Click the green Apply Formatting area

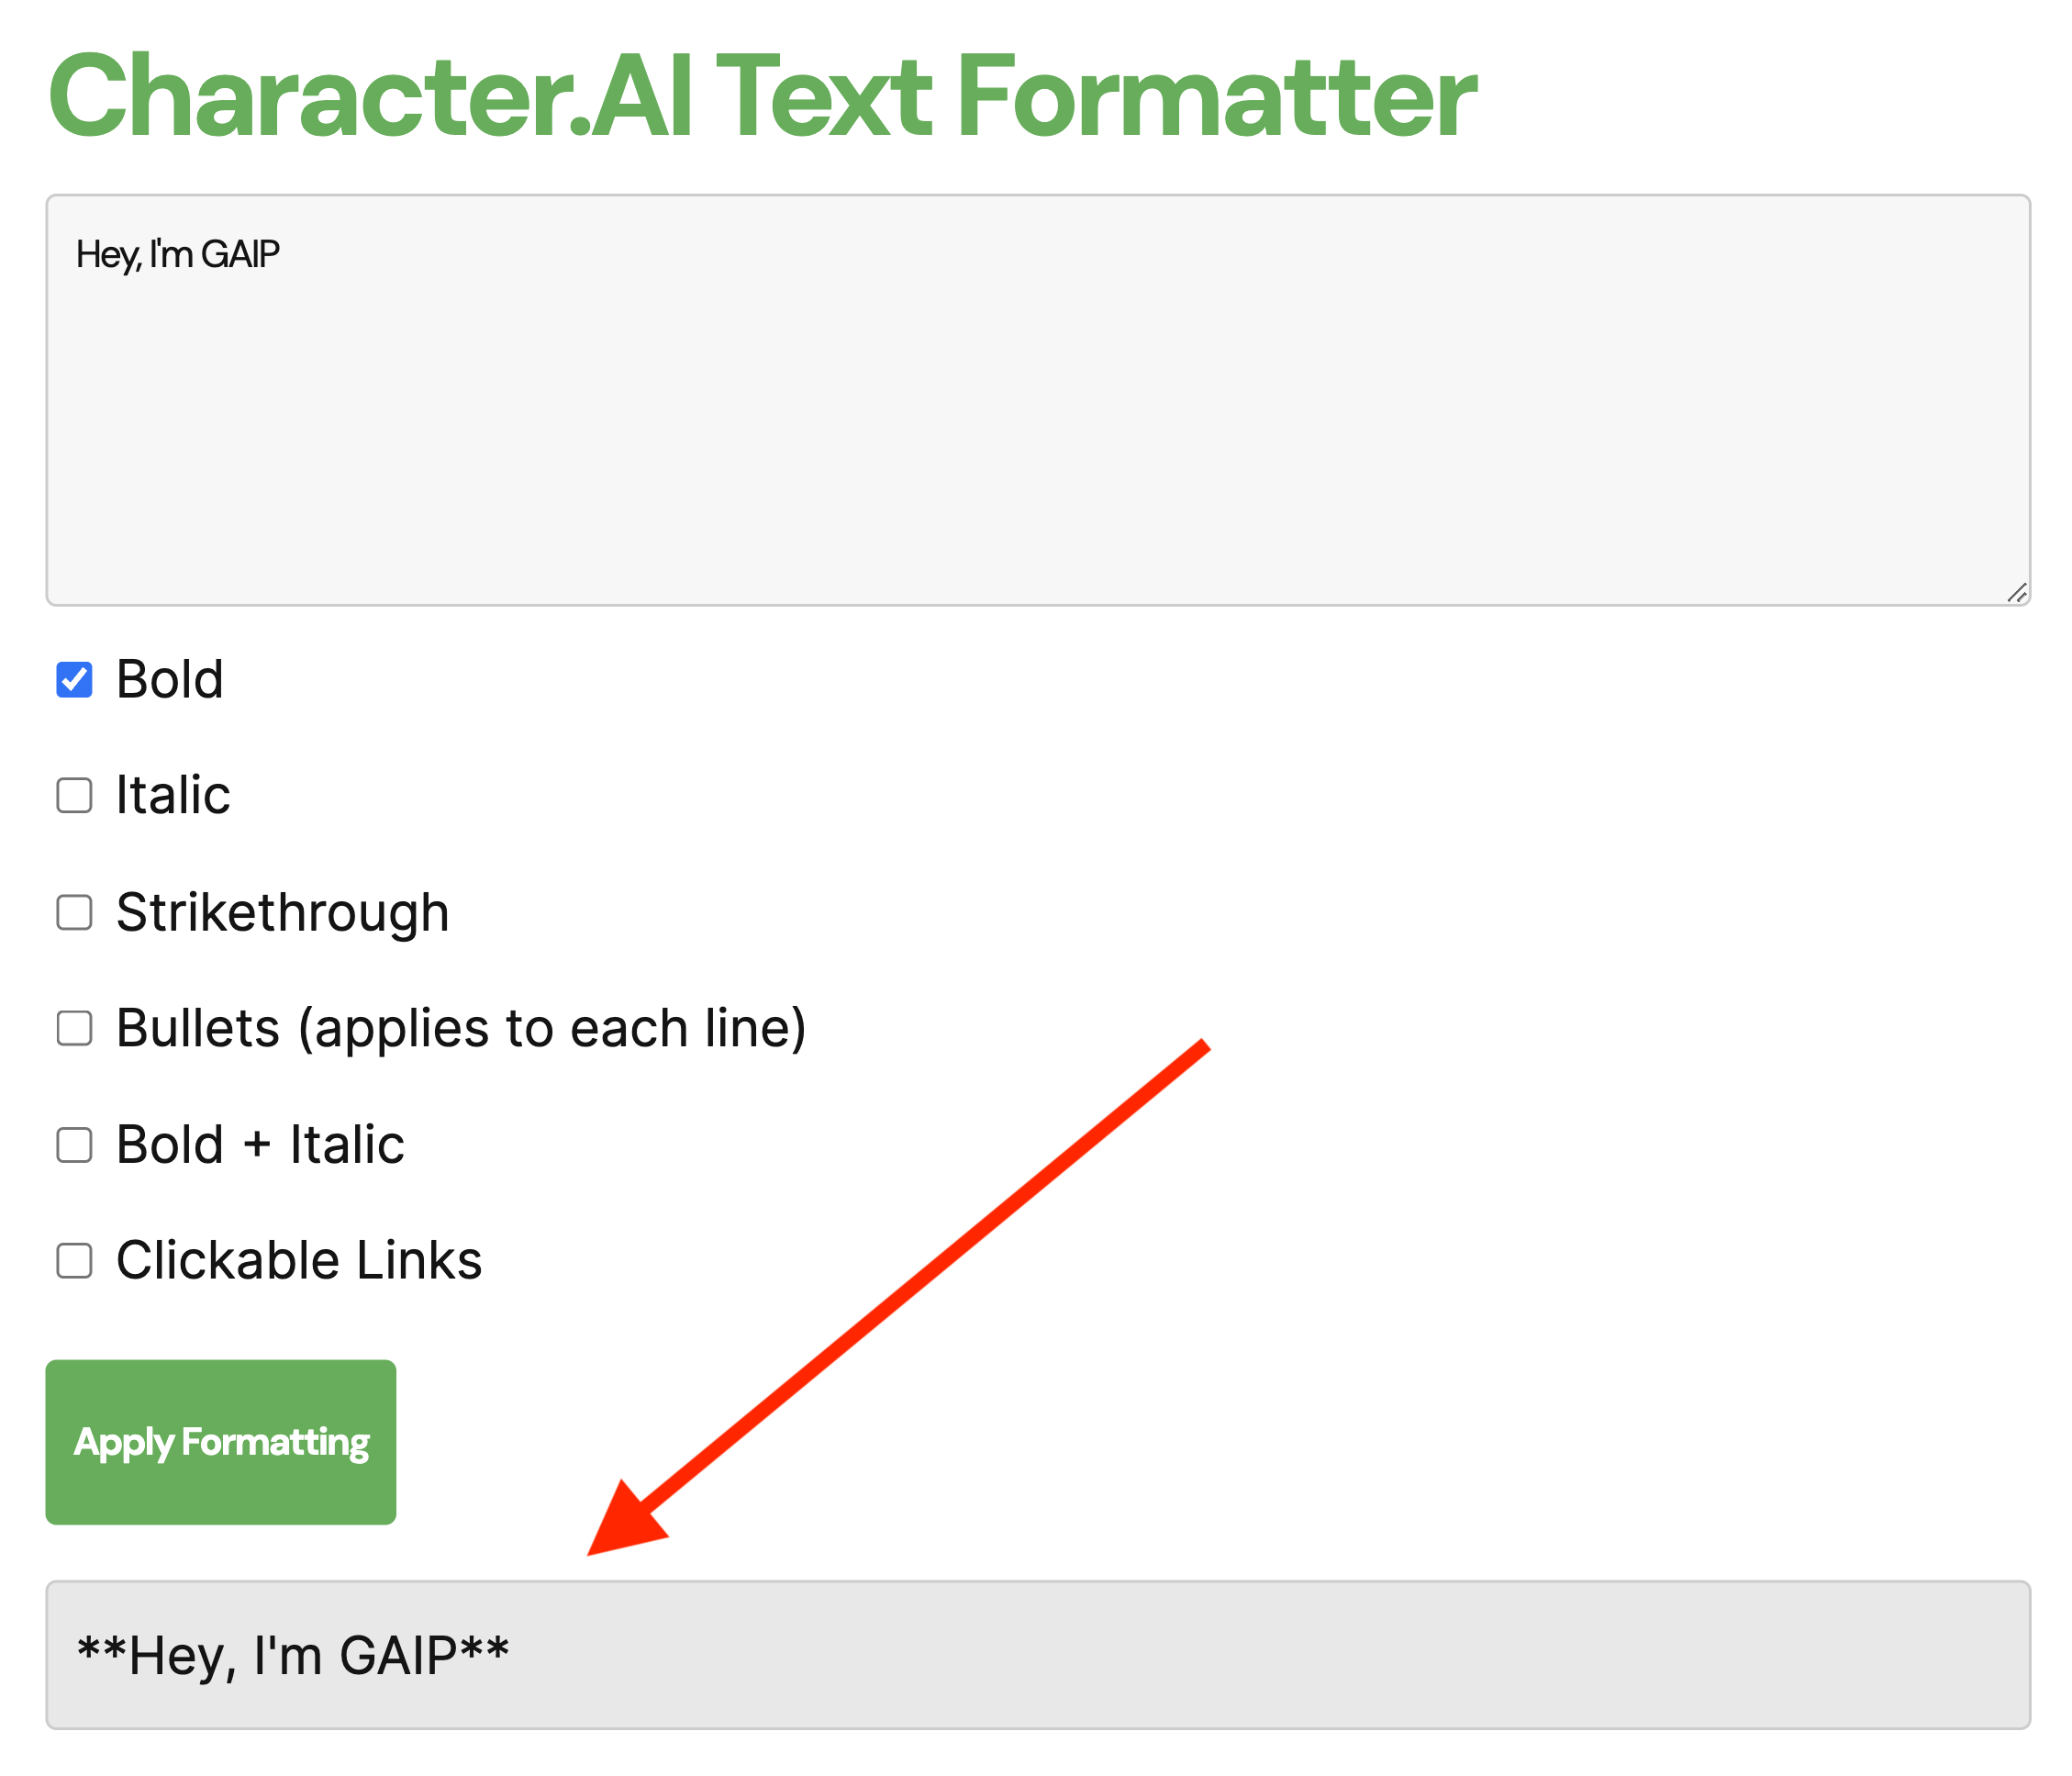tap(221, 1441)
